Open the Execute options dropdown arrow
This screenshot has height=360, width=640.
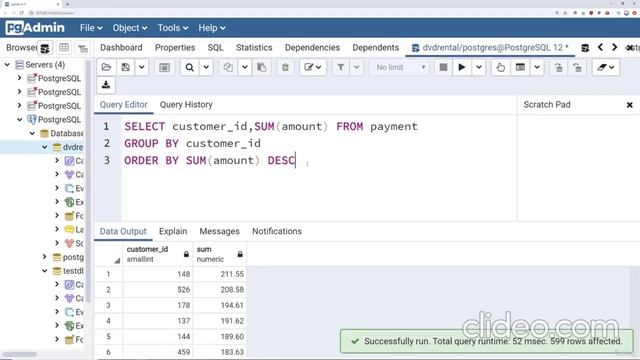click(478, 67)
